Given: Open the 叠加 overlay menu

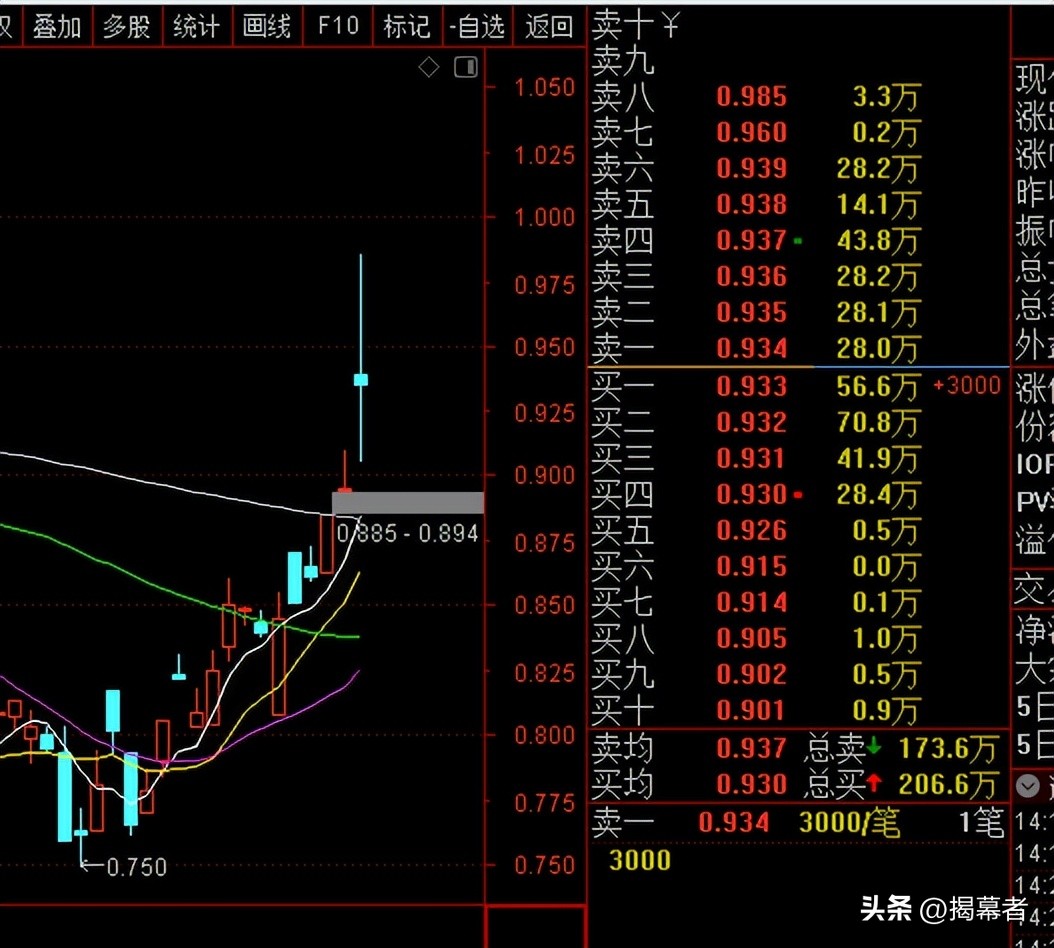Looking at the screenshot, I should 57,27.
